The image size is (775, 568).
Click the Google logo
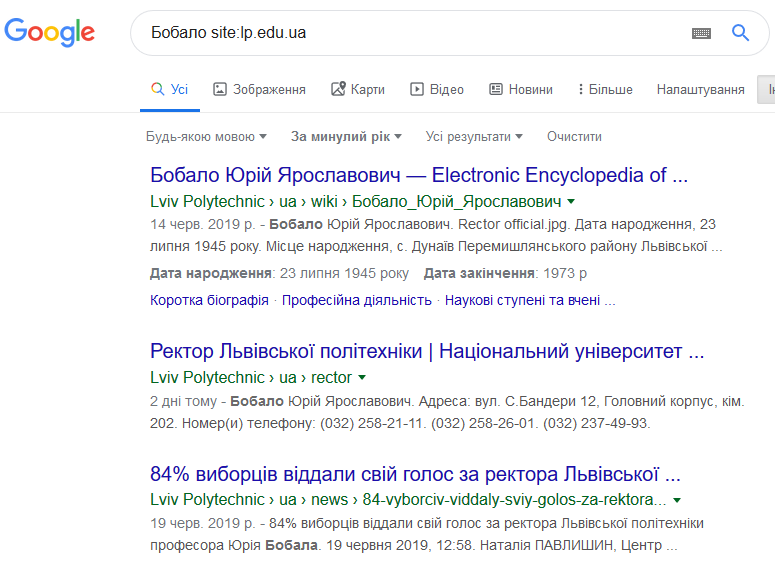49,32
